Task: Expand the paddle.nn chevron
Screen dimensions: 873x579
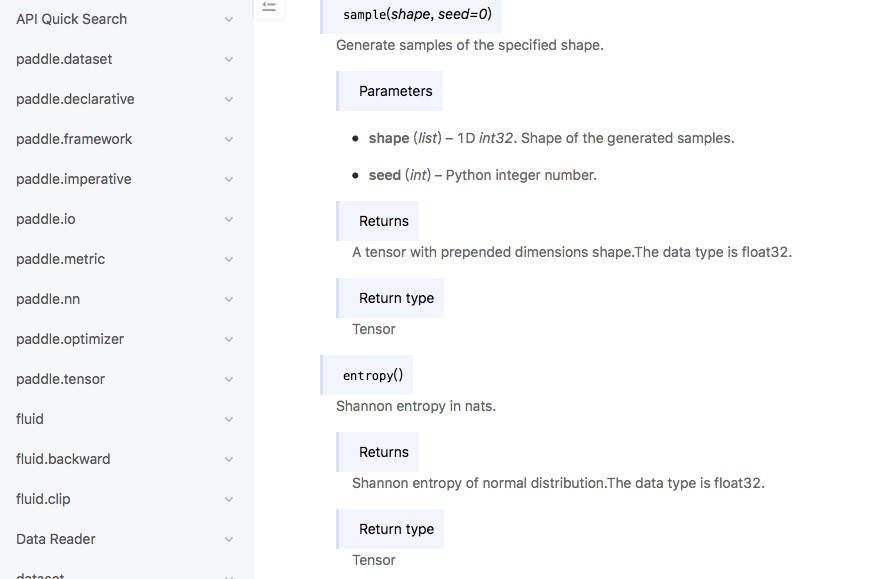Action: [x=229, y=300]
